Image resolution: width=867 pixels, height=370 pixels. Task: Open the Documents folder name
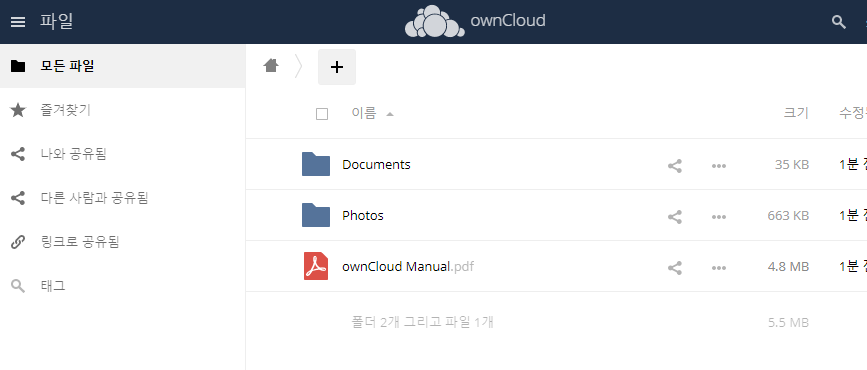point(376,164)
